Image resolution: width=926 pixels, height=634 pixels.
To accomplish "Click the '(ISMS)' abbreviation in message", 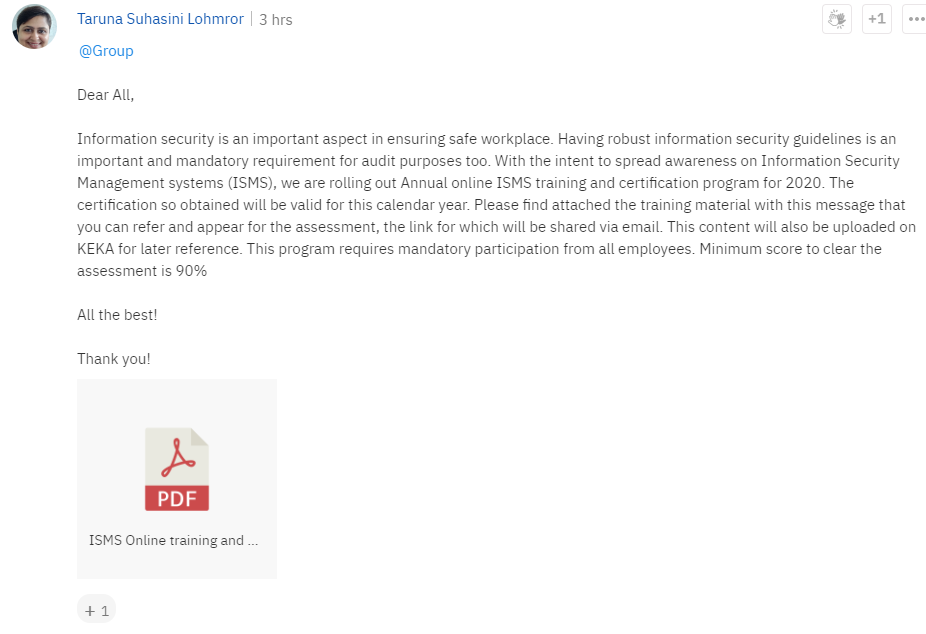I will [253, 183].
